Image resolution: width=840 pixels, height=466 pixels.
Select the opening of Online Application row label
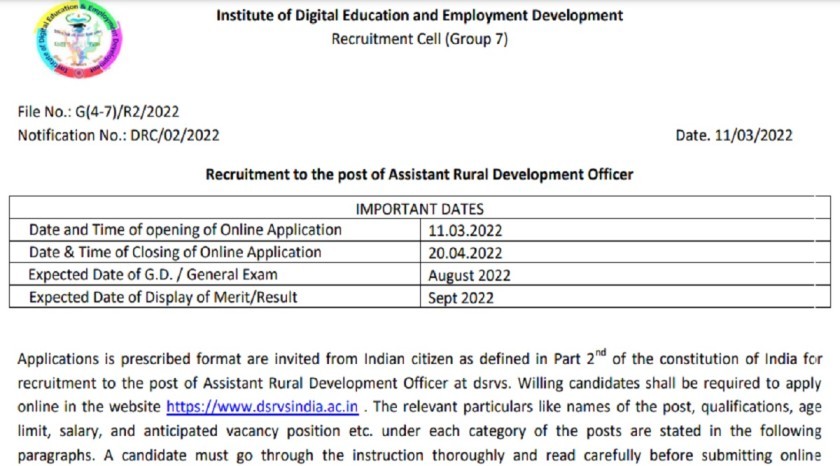[185, 230]
